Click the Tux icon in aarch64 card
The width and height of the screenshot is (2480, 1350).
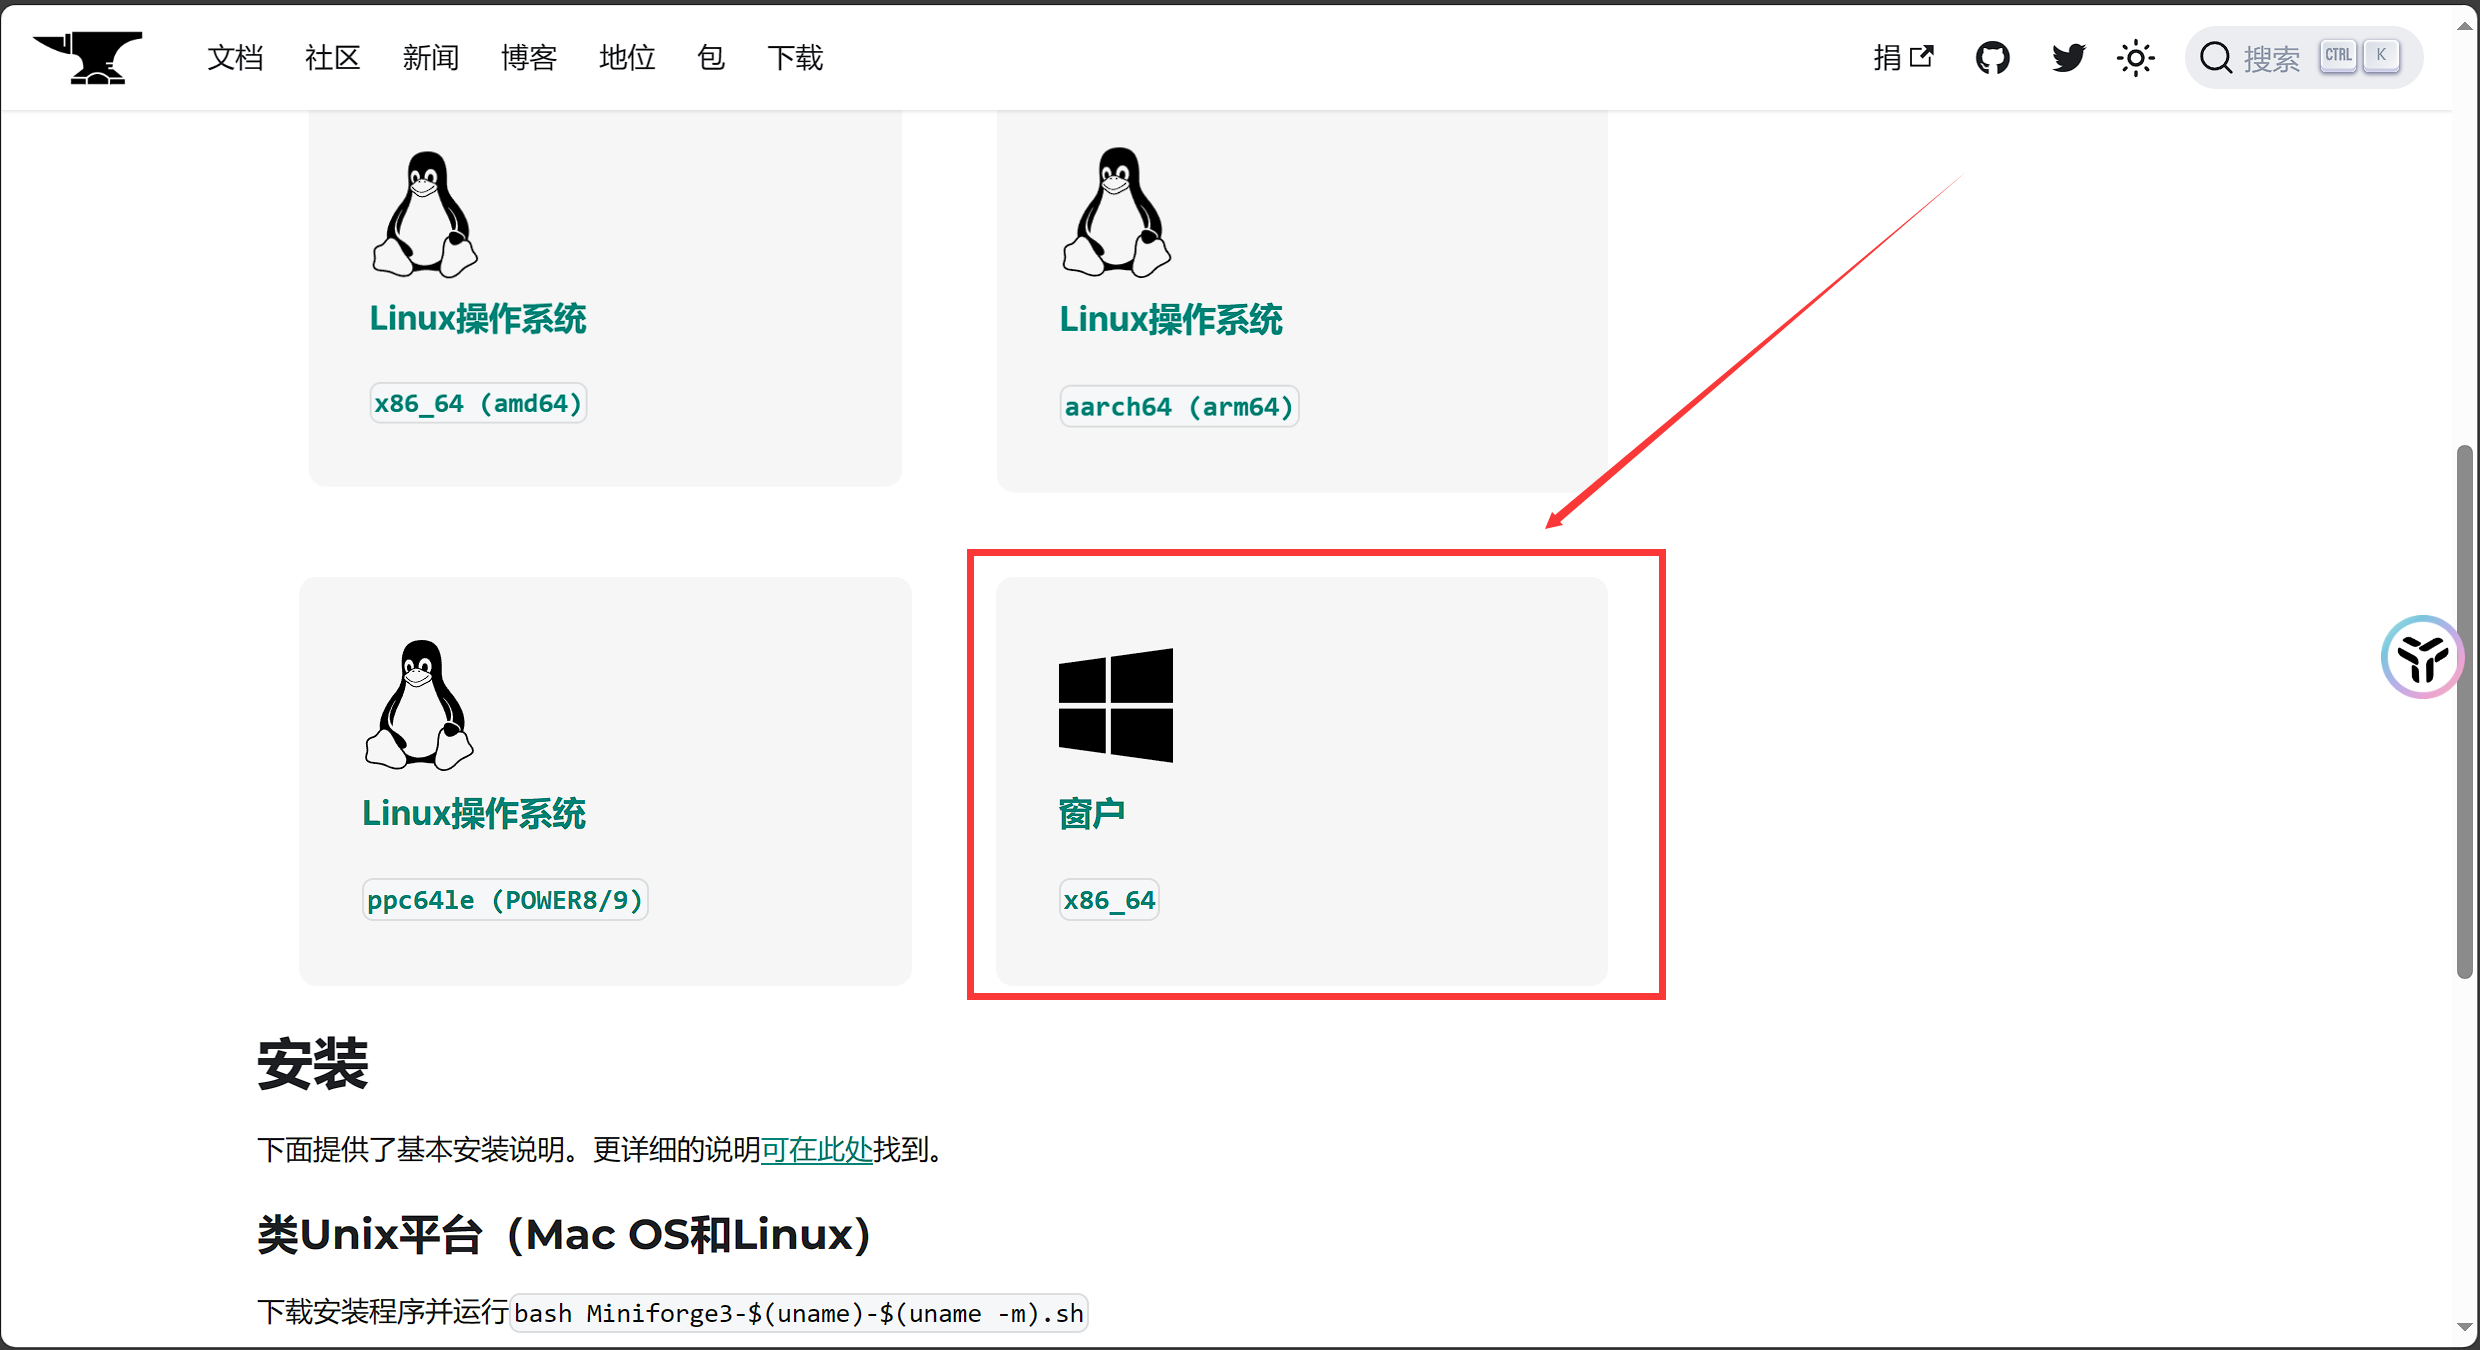point(1116,212)
